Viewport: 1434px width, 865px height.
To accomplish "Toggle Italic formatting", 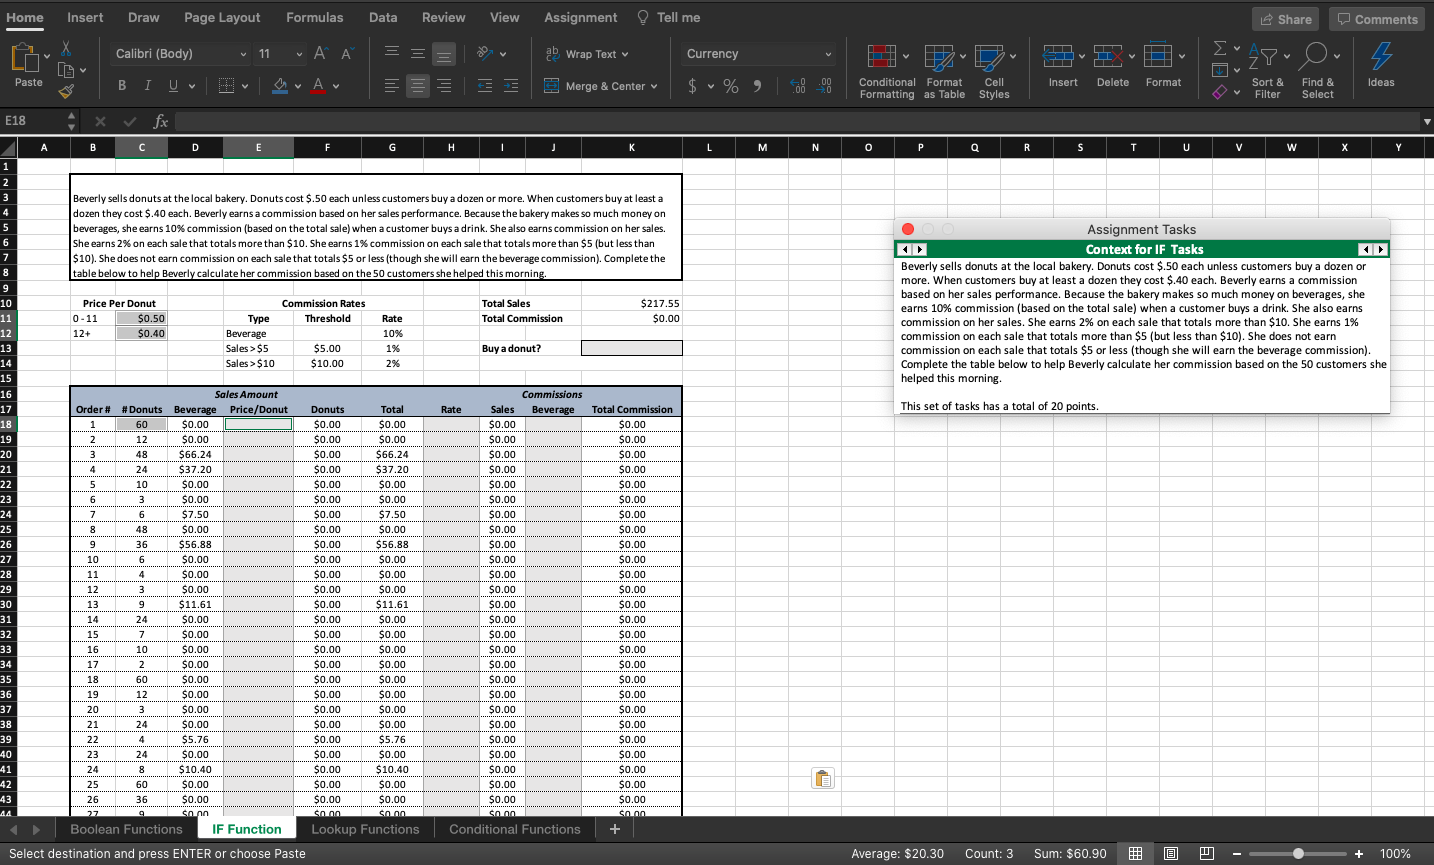I will (148, 86).
